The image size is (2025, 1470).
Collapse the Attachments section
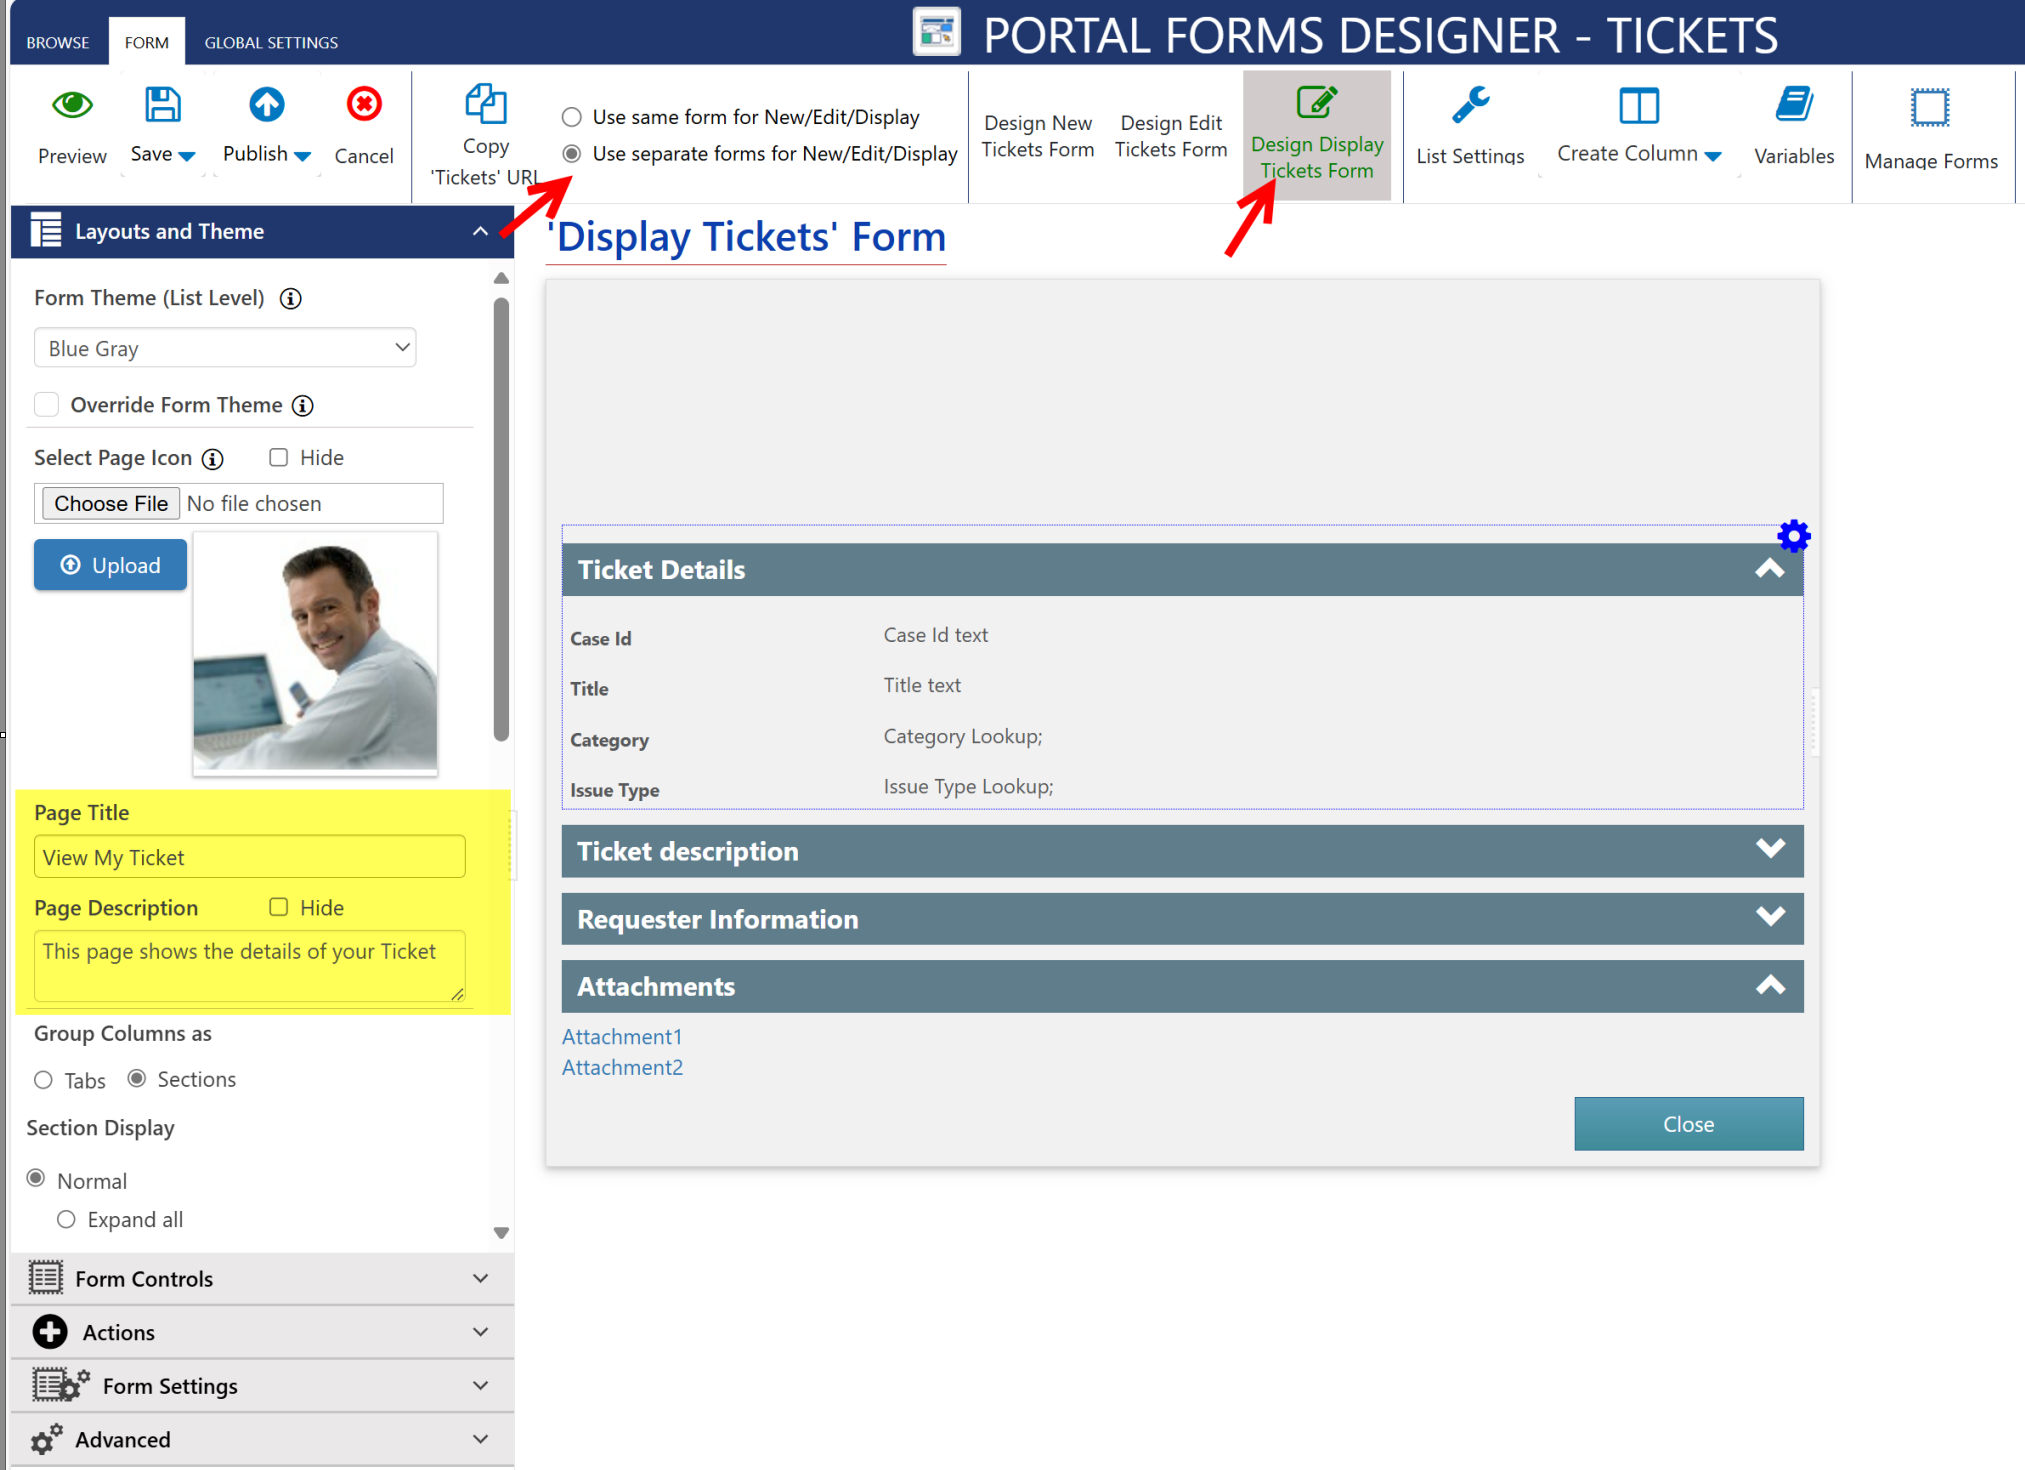coord(1772,984)
